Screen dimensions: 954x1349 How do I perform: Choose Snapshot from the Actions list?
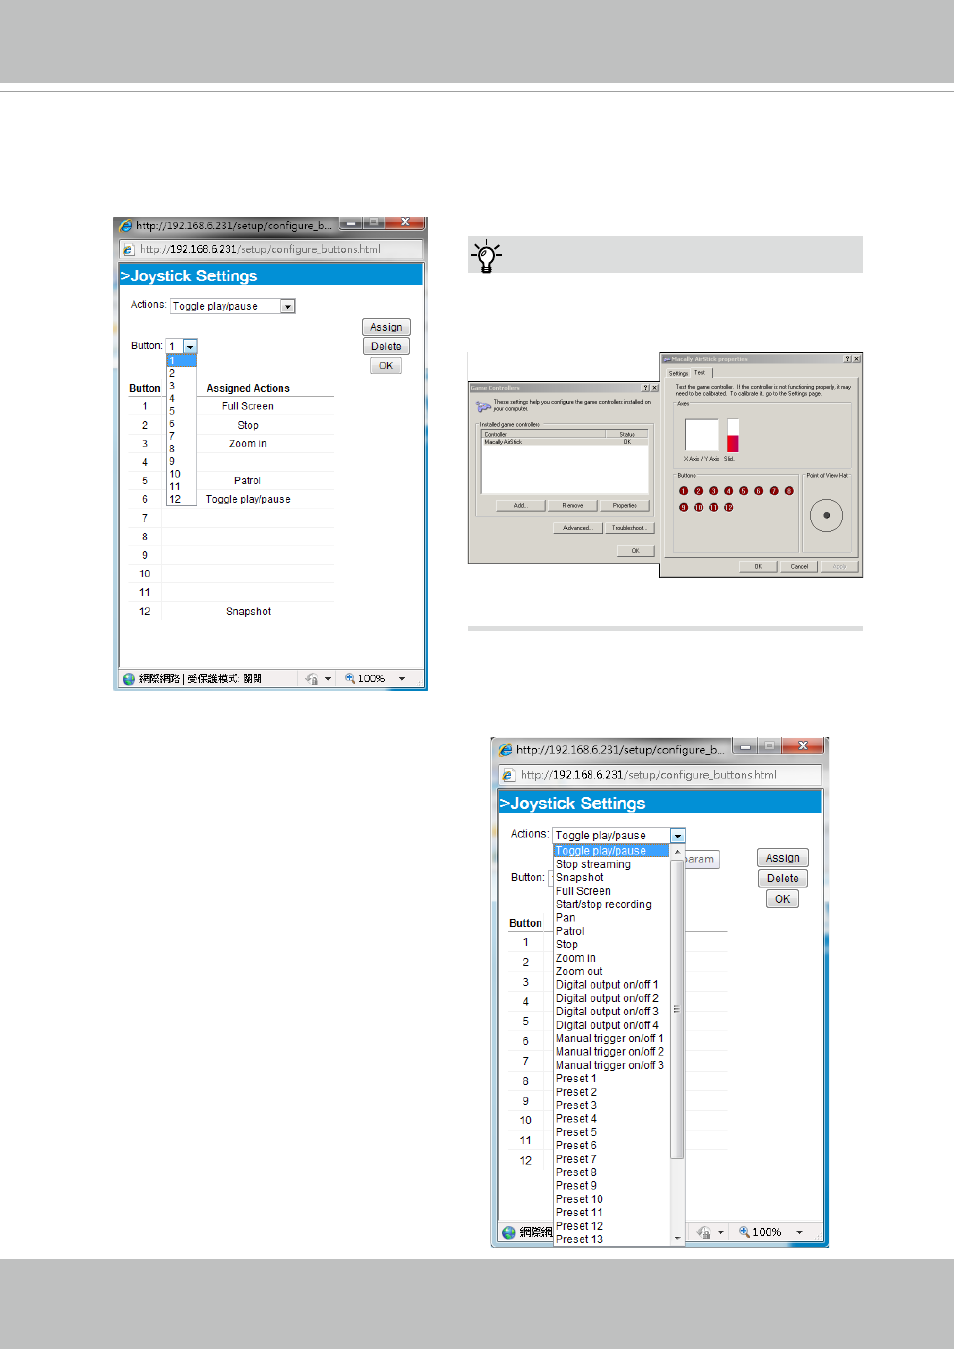click(580, 878)
